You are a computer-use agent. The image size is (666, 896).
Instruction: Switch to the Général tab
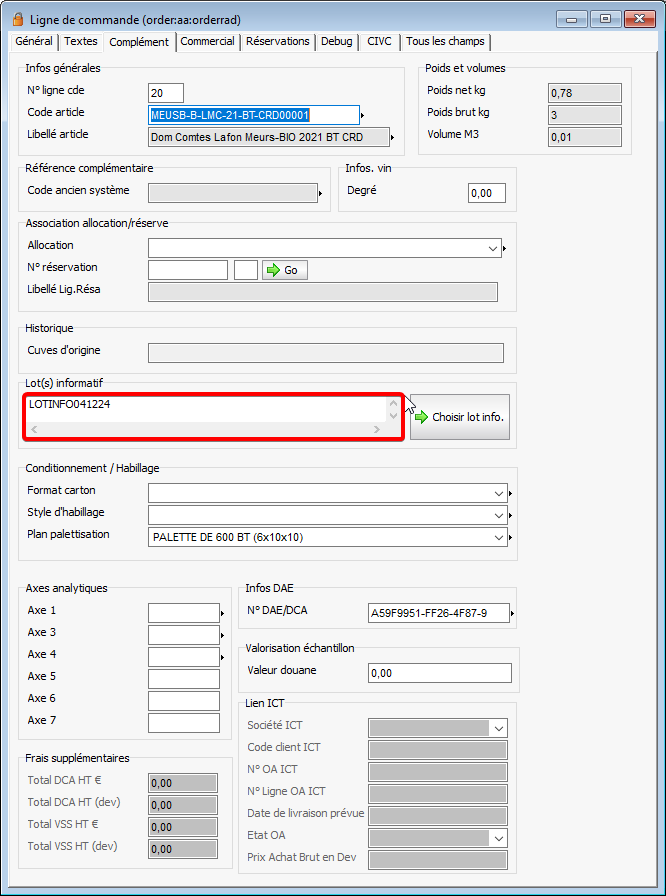[x=34, y=41]
